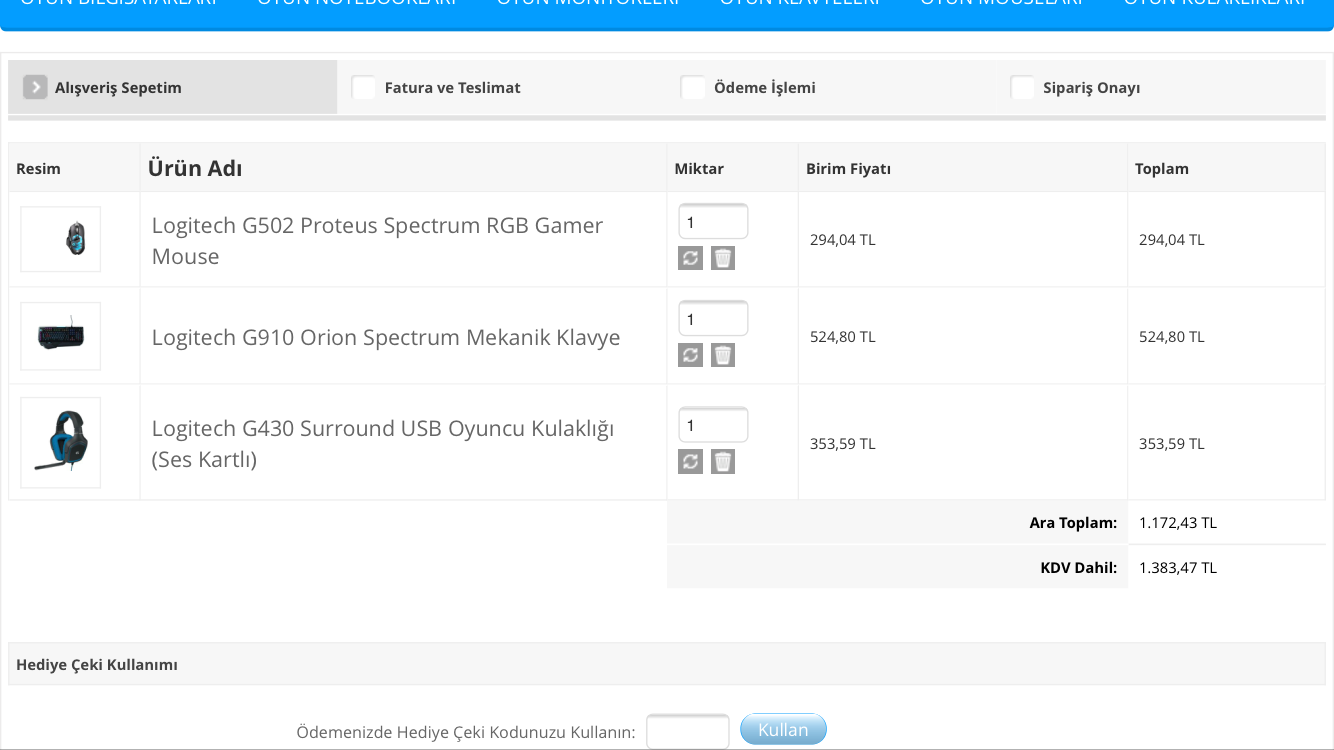Select the 1.383,47 TL total value

coord(1178,567)
